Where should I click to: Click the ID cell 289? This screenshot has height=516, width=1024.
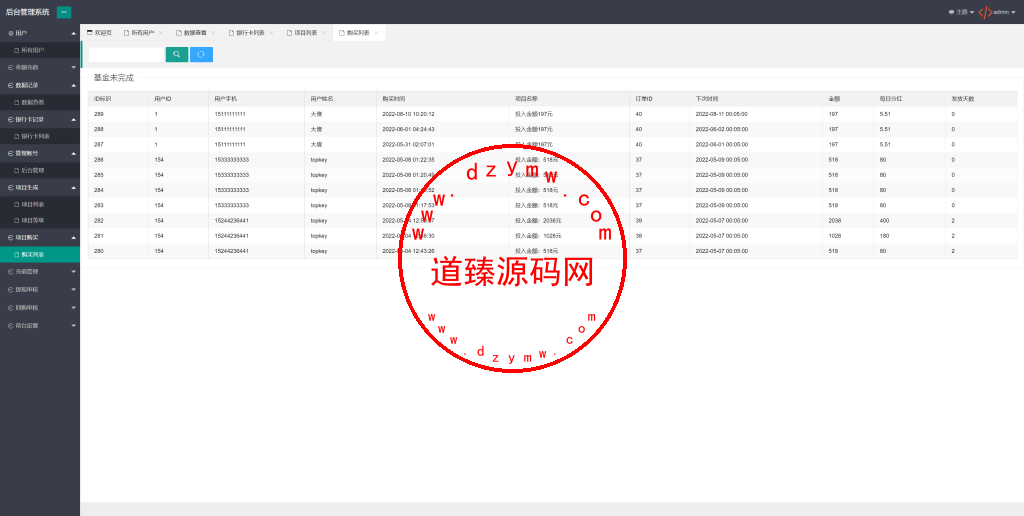click(x=99, y=114)
